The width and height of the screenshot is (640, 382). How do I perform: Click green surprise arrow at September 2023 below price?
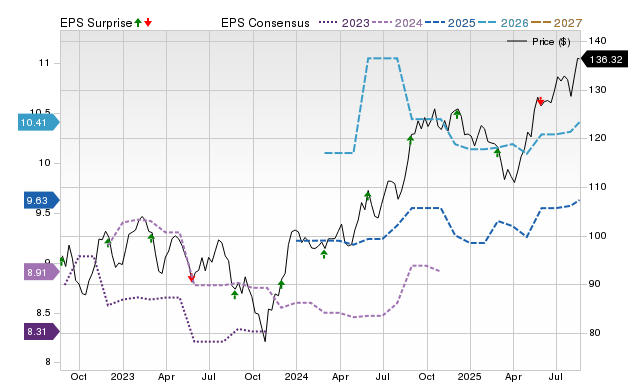[x=235, y=294]
